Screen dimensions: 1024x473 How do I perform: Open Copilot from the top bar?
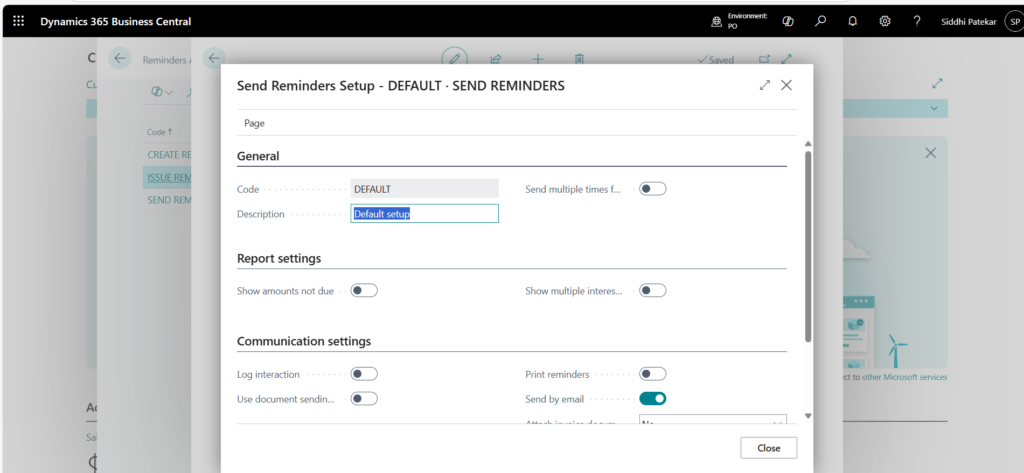[x=788, y=22]
